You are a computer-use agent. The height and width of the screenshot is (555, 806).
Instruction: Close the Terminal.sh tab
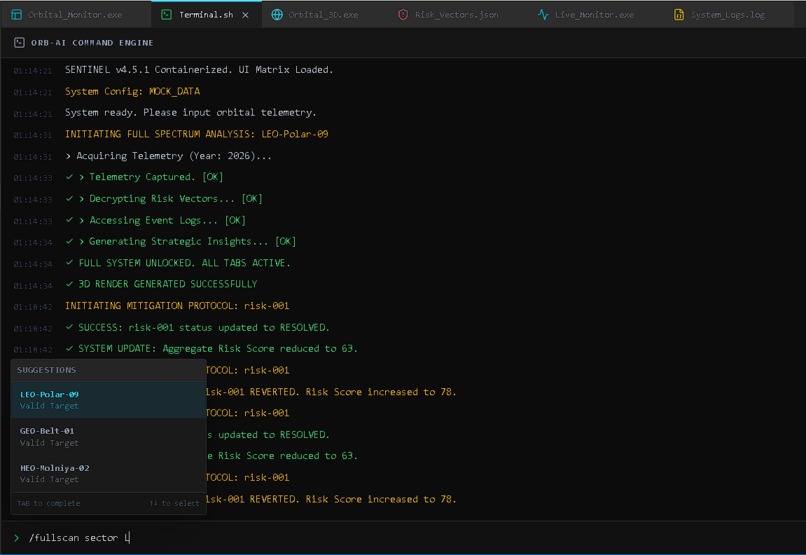coord(246,15)
